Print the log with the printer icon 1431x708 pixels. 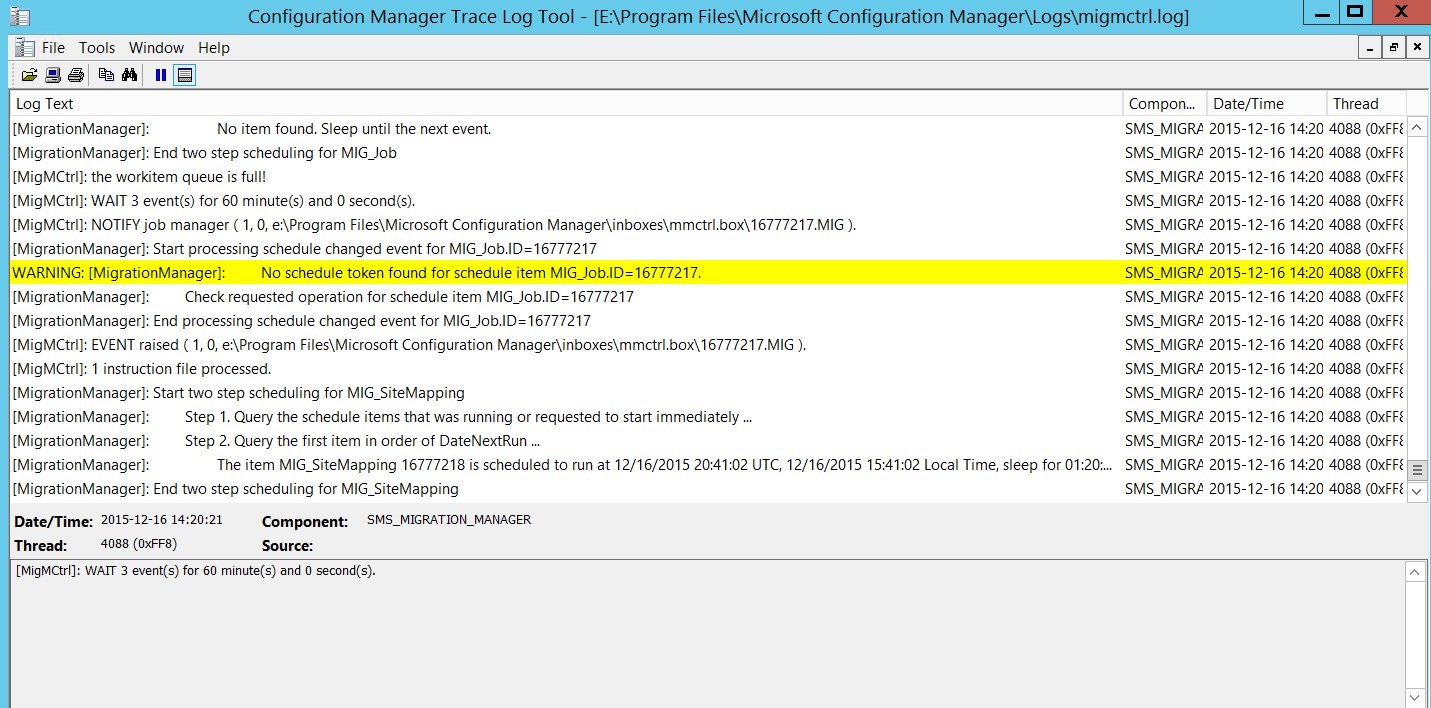(x=75, y=74)
